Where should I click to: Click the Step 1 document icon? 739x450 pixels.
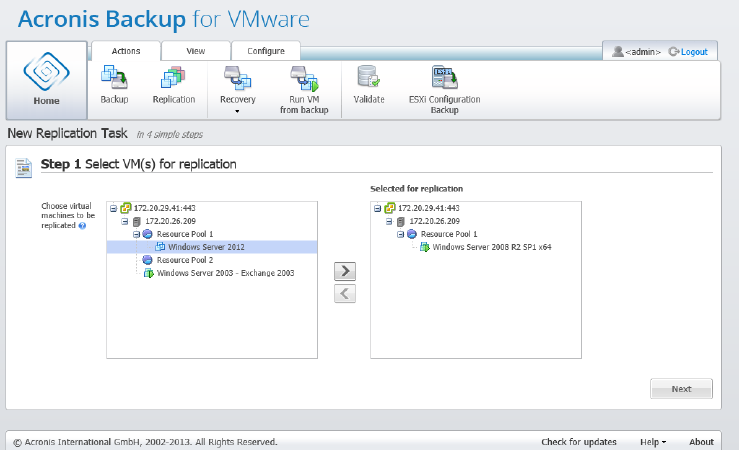coord(24,168)
